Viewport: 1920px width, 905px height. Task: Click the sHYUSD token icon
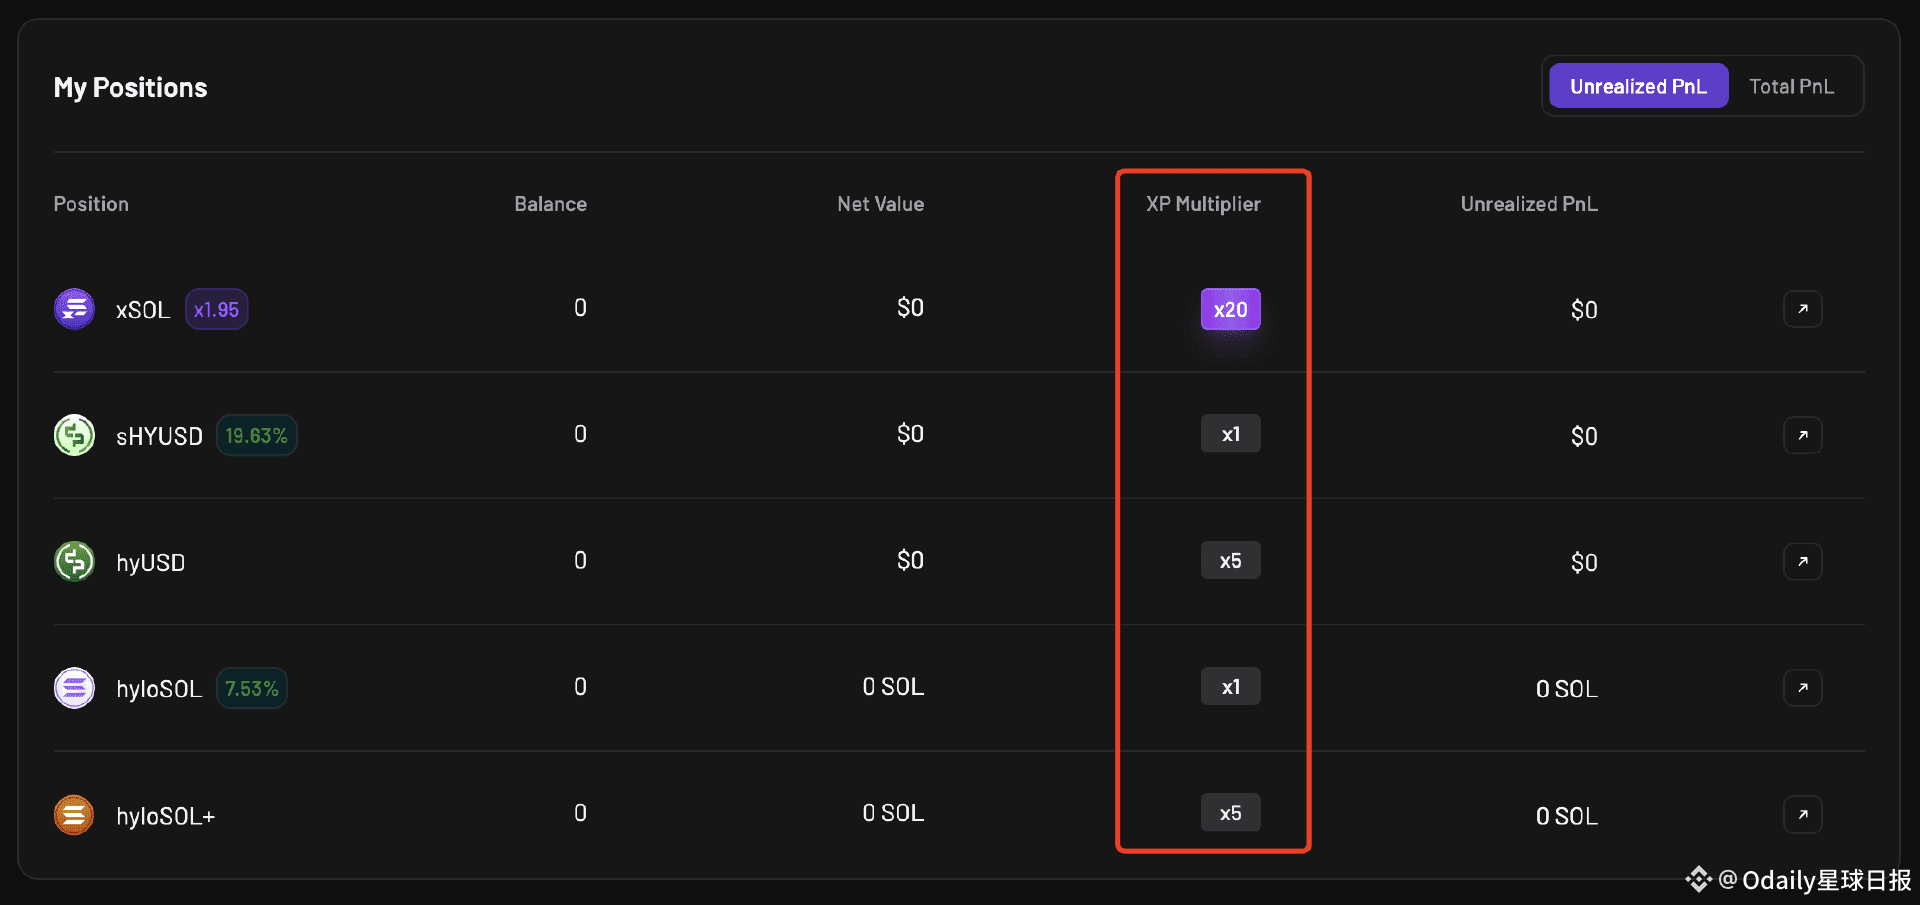point(74,435)
